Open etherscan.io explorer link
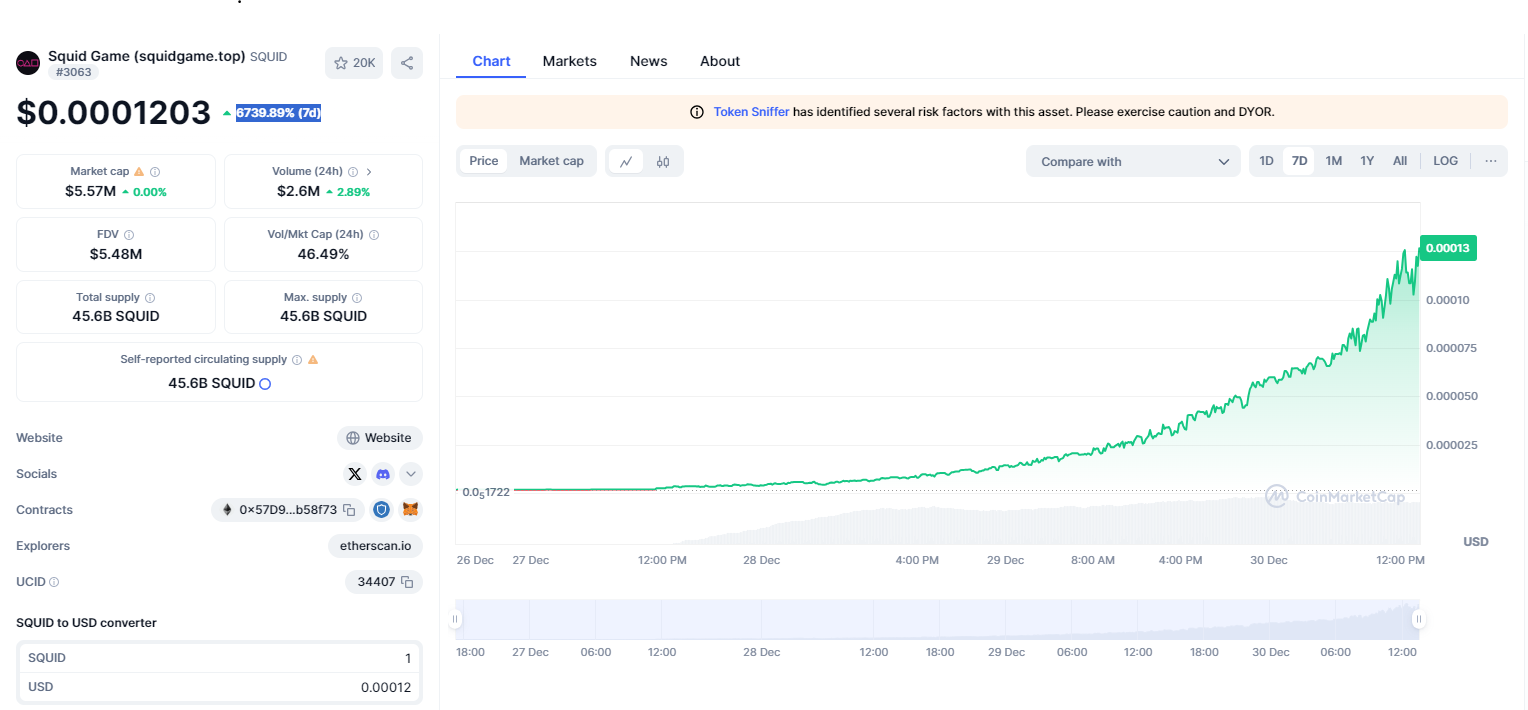The height and width of the screenshot is (710, 1528). coord(375,546)
